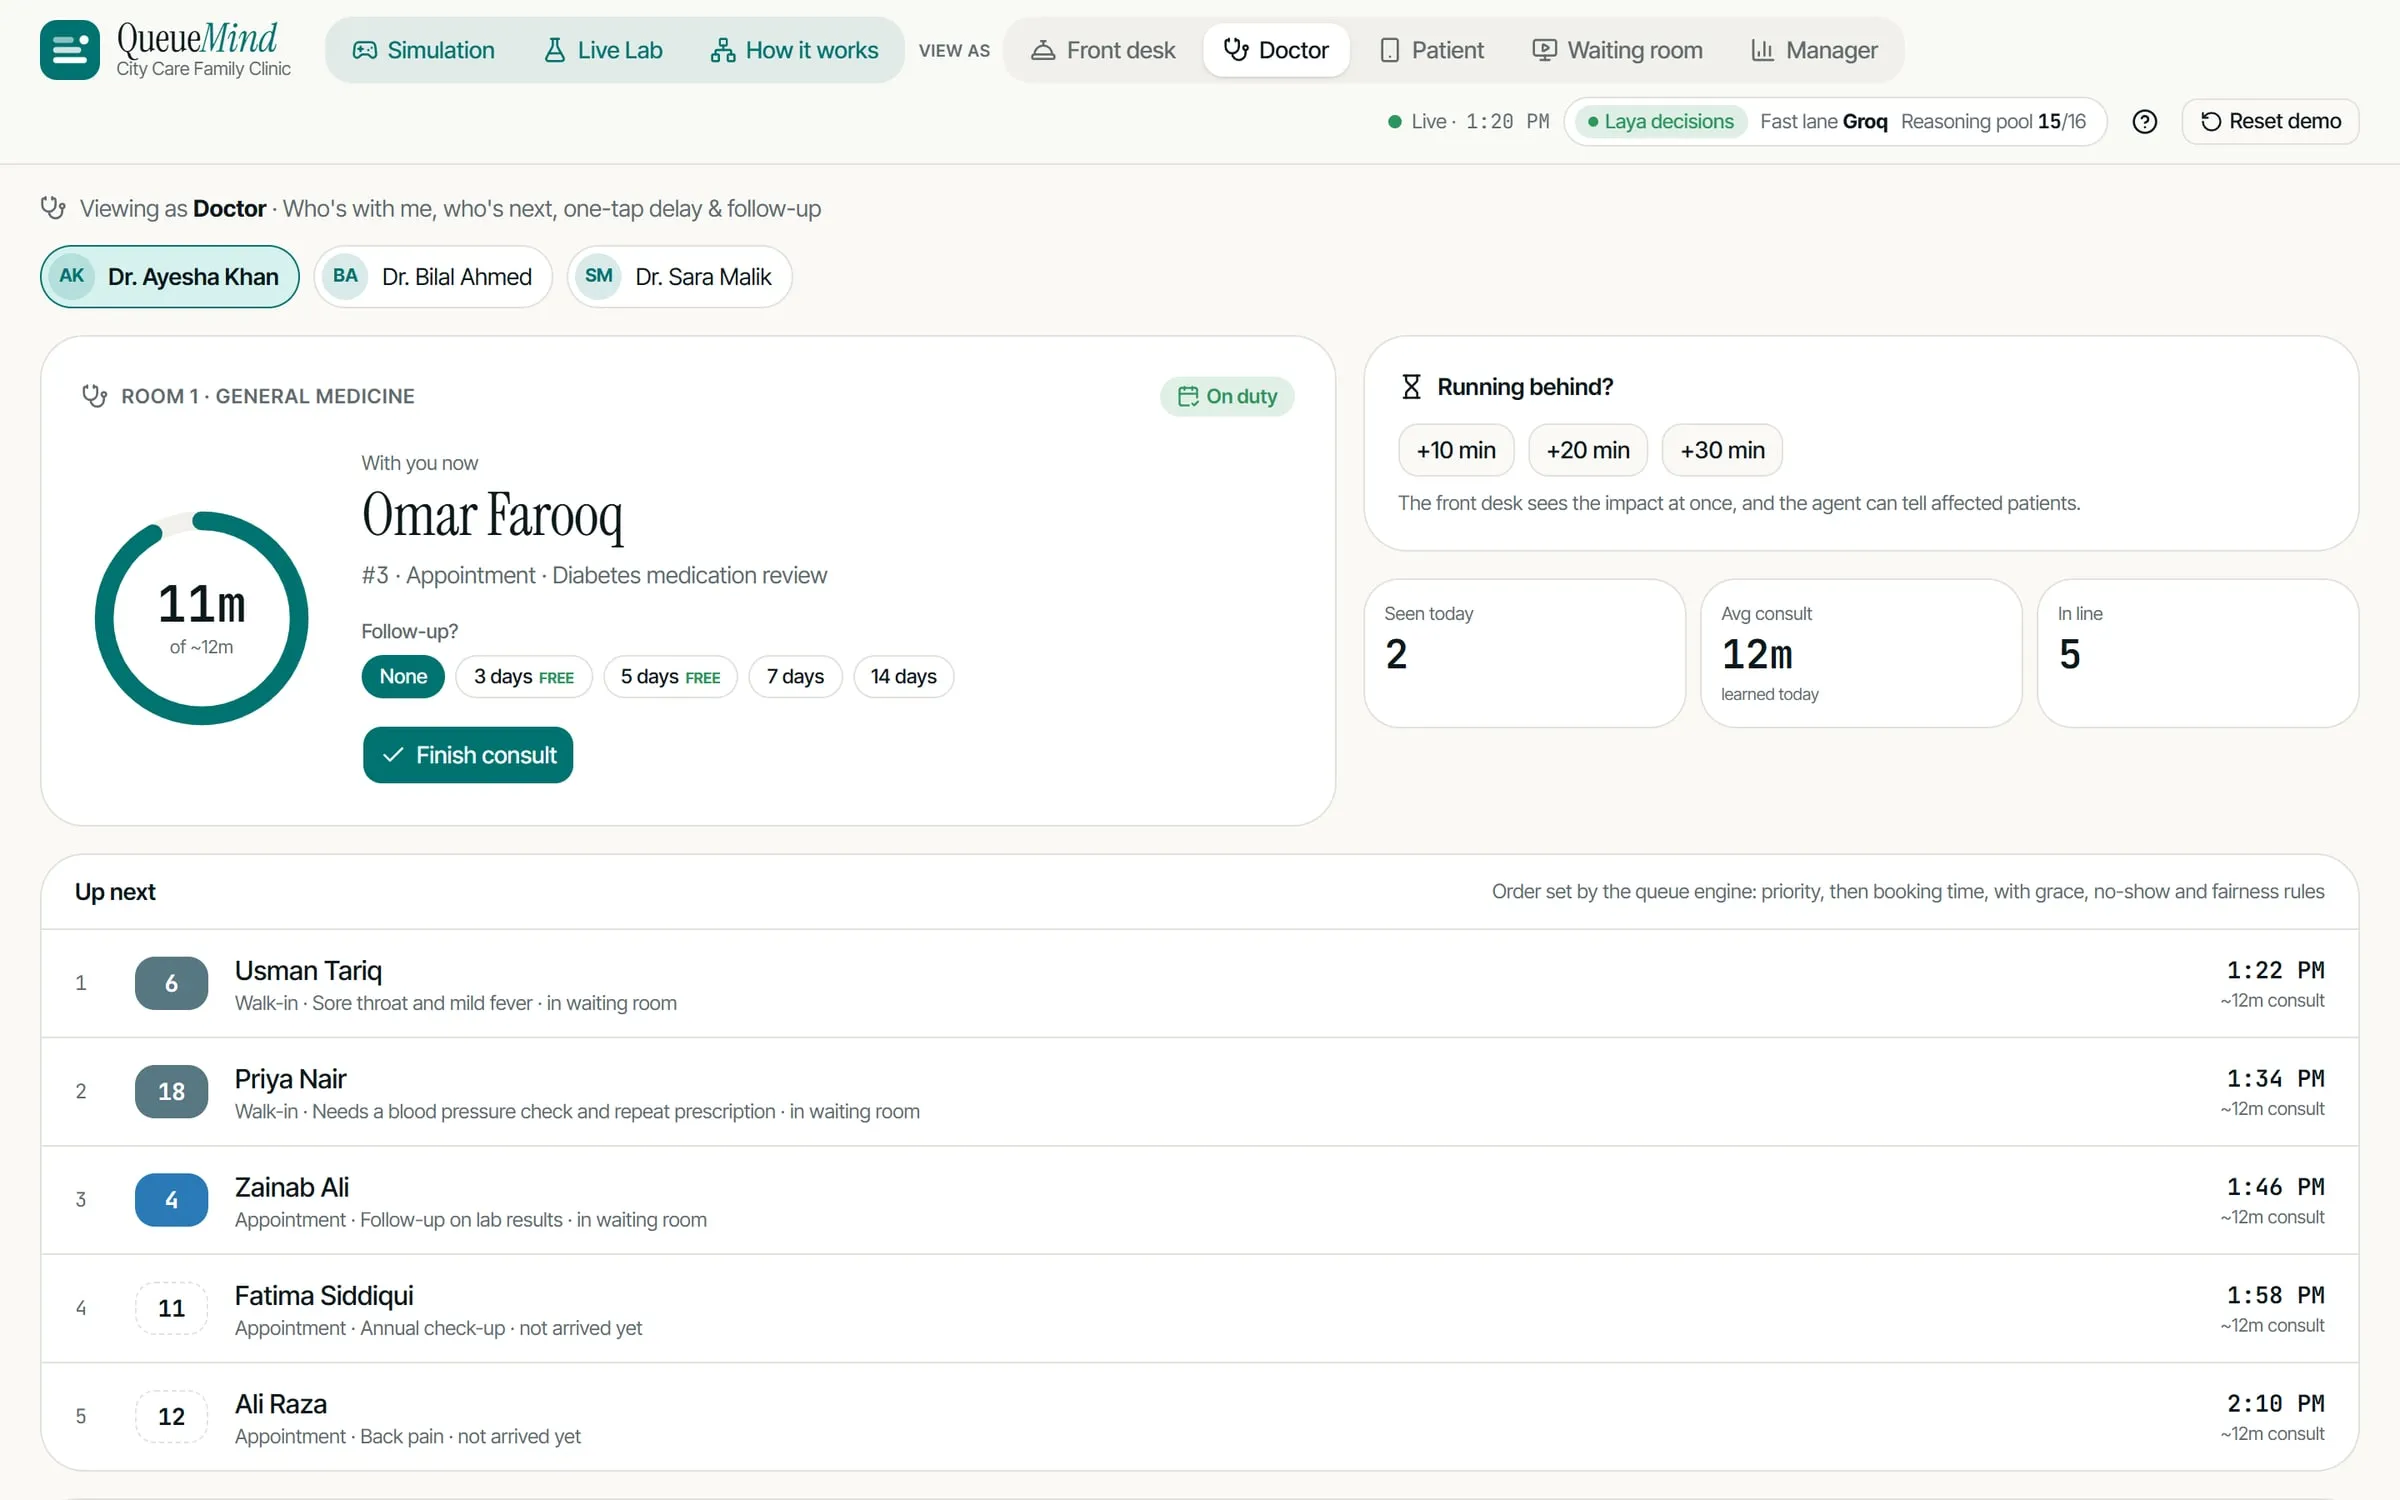2400x1500 pixels.
Task: Choose the 14 days follow-up option
Action: tap(903, 676)
